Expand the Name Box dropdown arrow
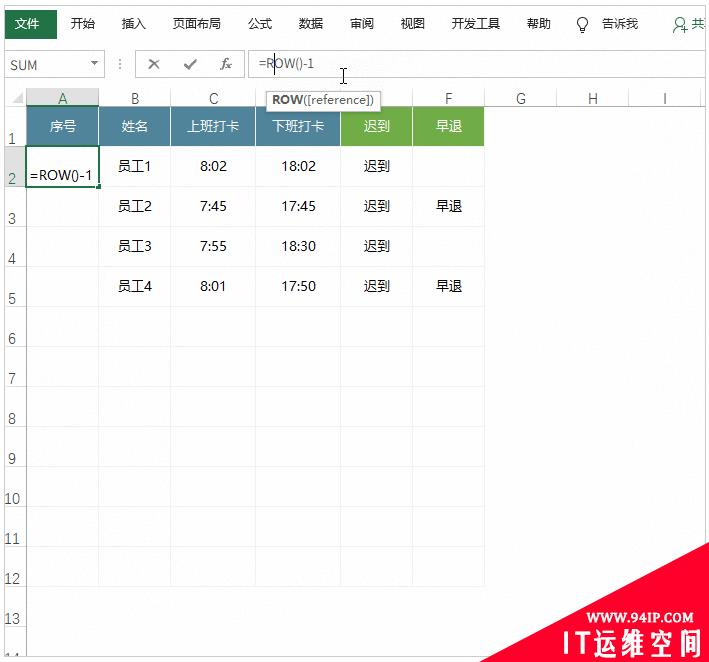The image size is (709, 662). coord(94,64)
